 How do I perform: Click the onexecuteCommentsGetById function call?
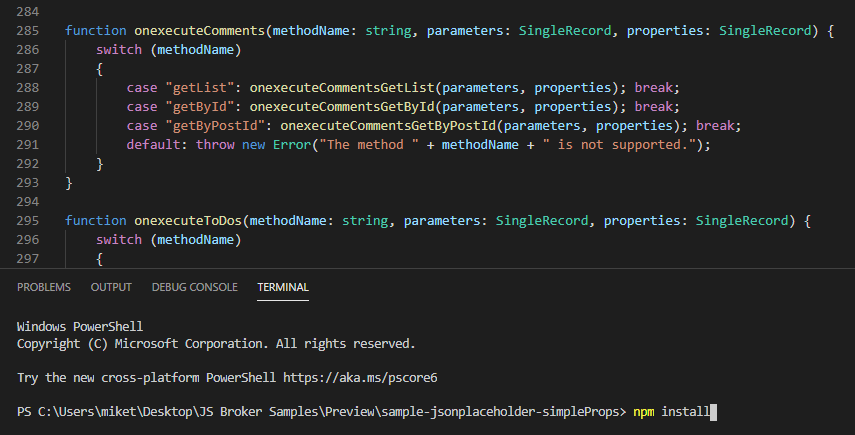(x=342, y=107)
